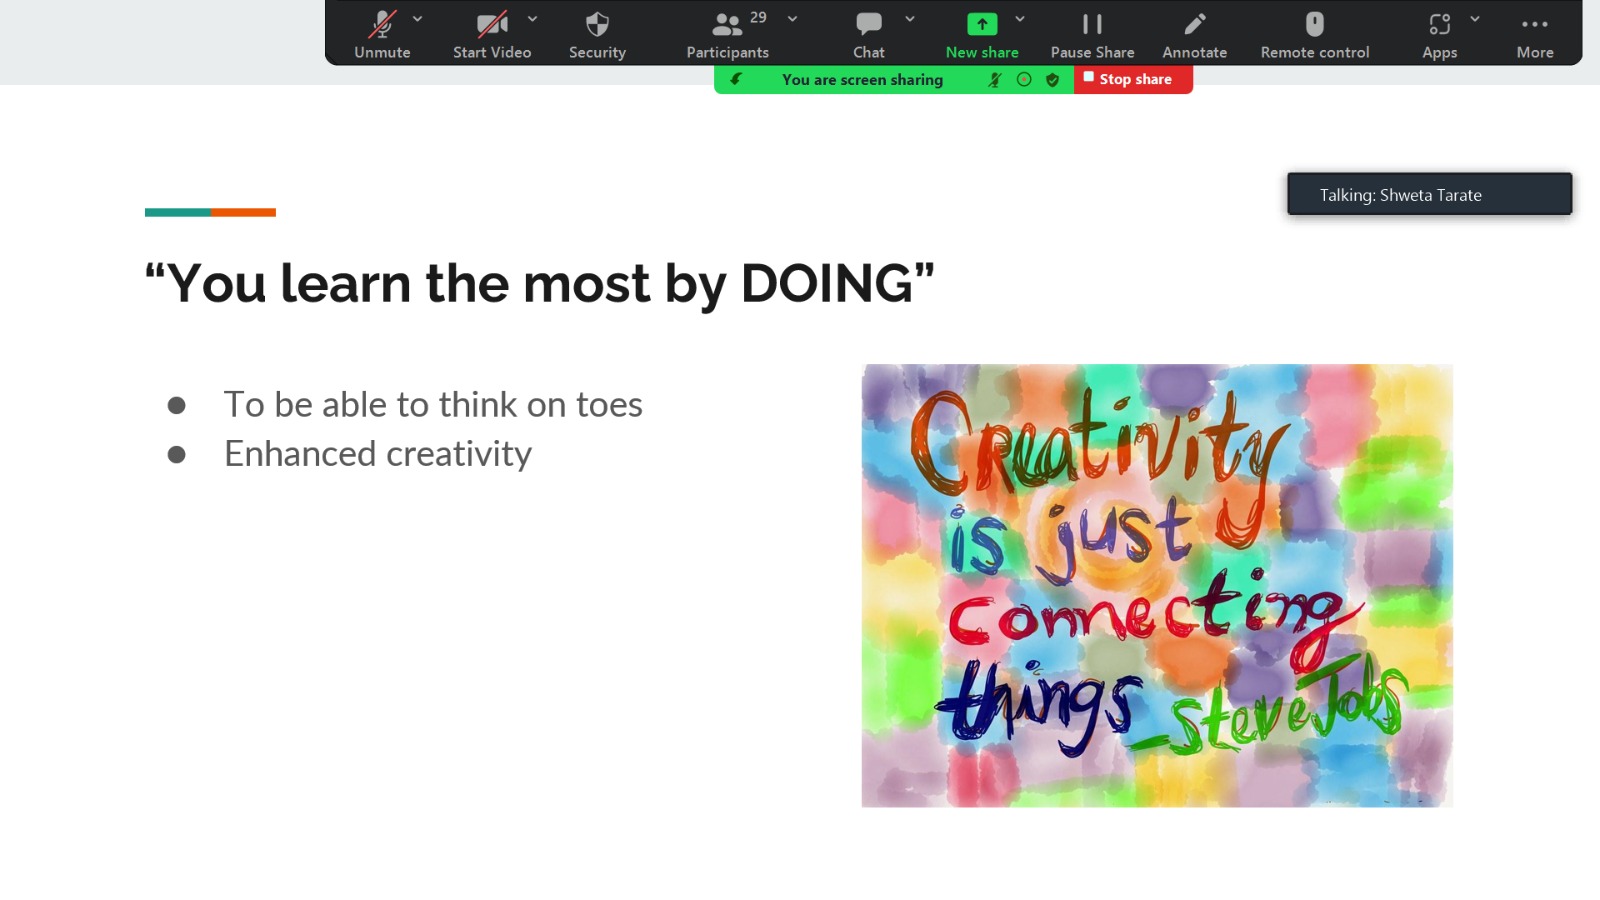Click the green shield icon in sharing bar

tap(1052, 80)
